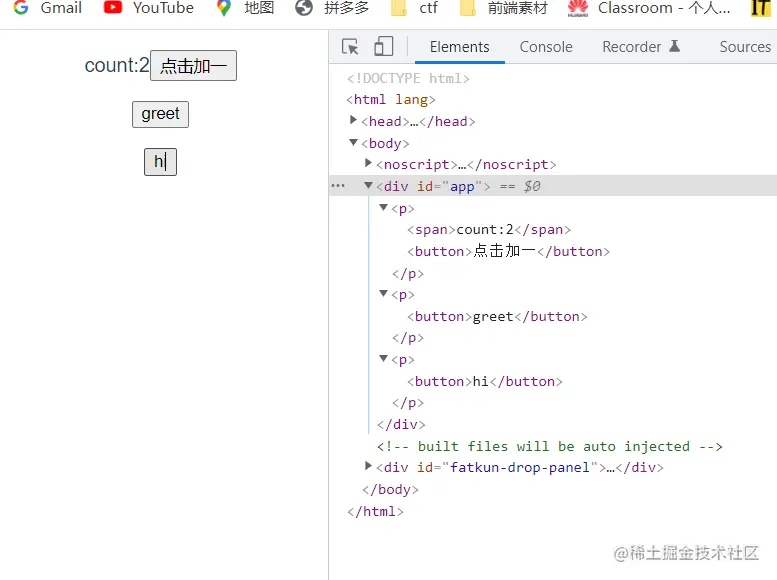
Task: Select the html lang line in DOM tree
Action: pos(391,100)
